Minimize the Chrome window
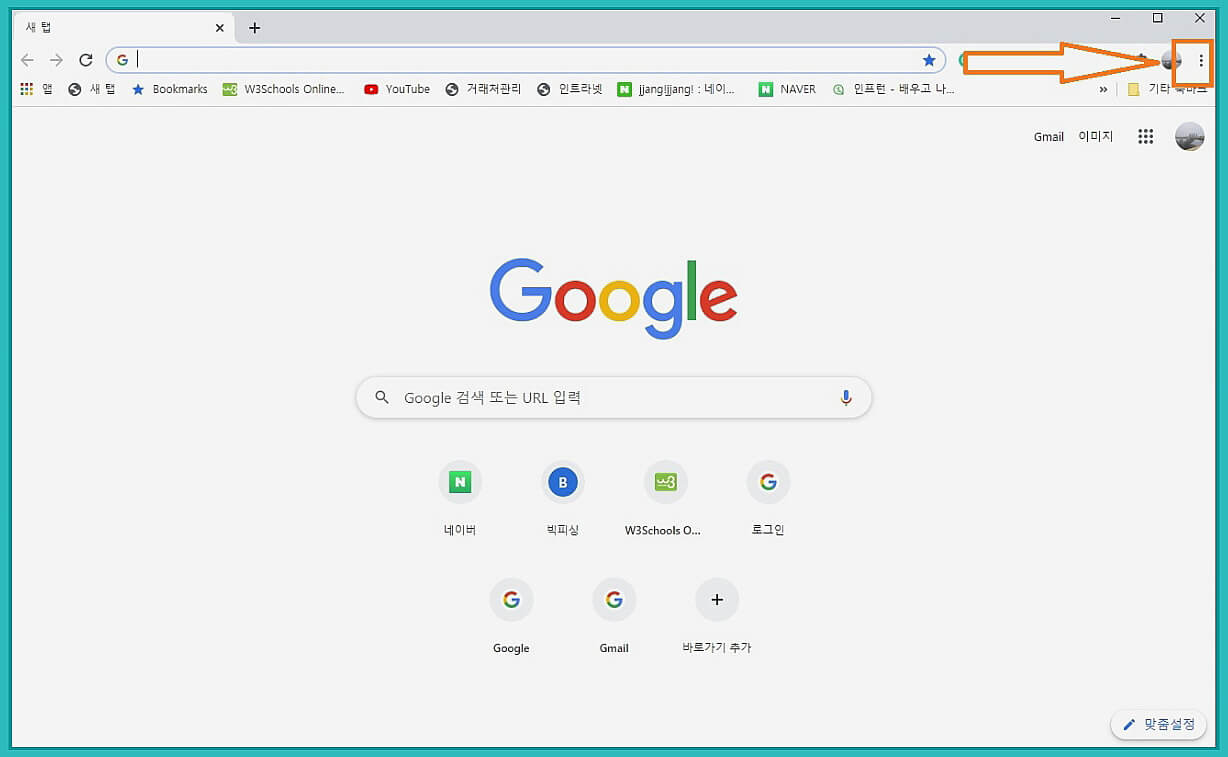Screen dimensions: 1228x757 tap(1115, 18)
